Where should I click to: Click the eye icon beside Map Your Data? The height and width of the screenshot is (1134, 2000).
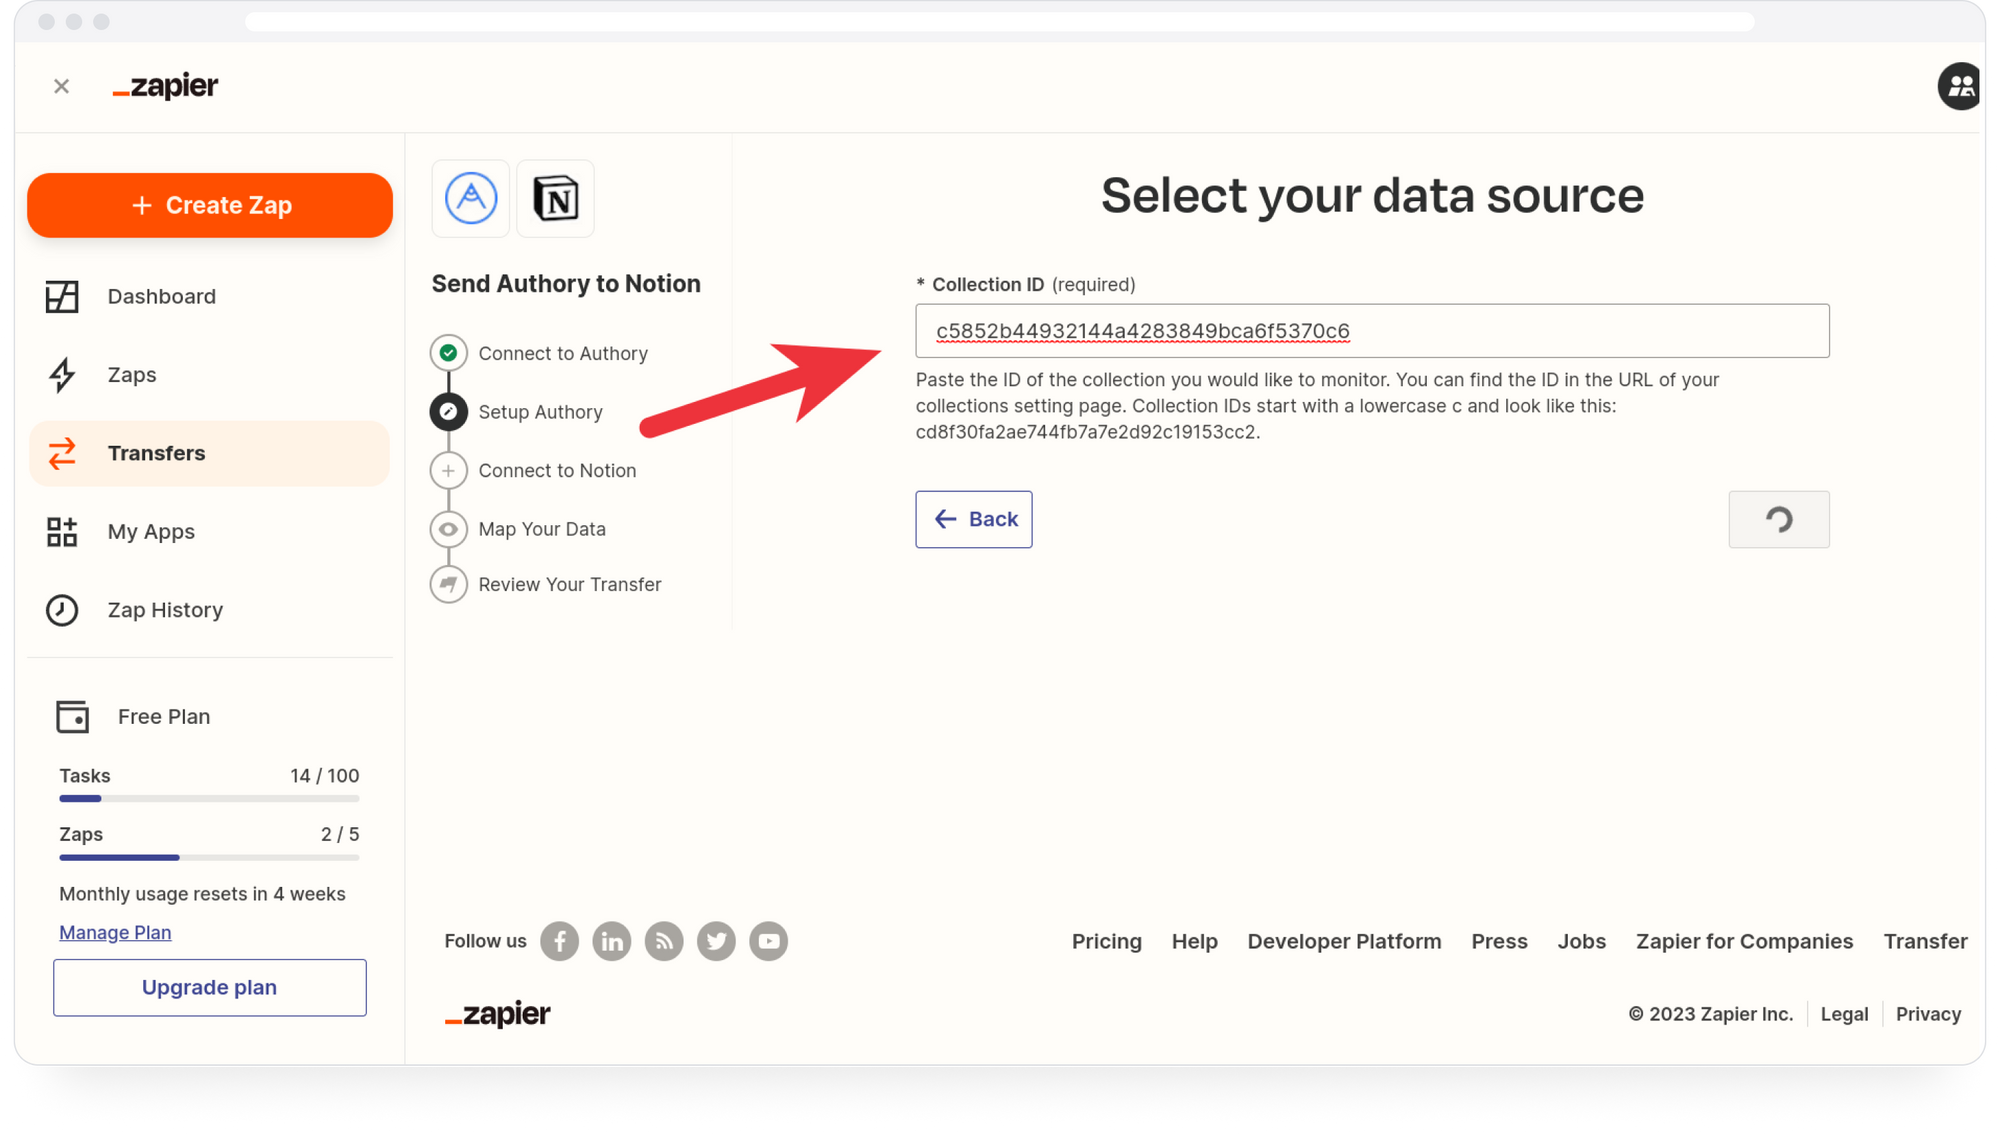pos(449,529)
